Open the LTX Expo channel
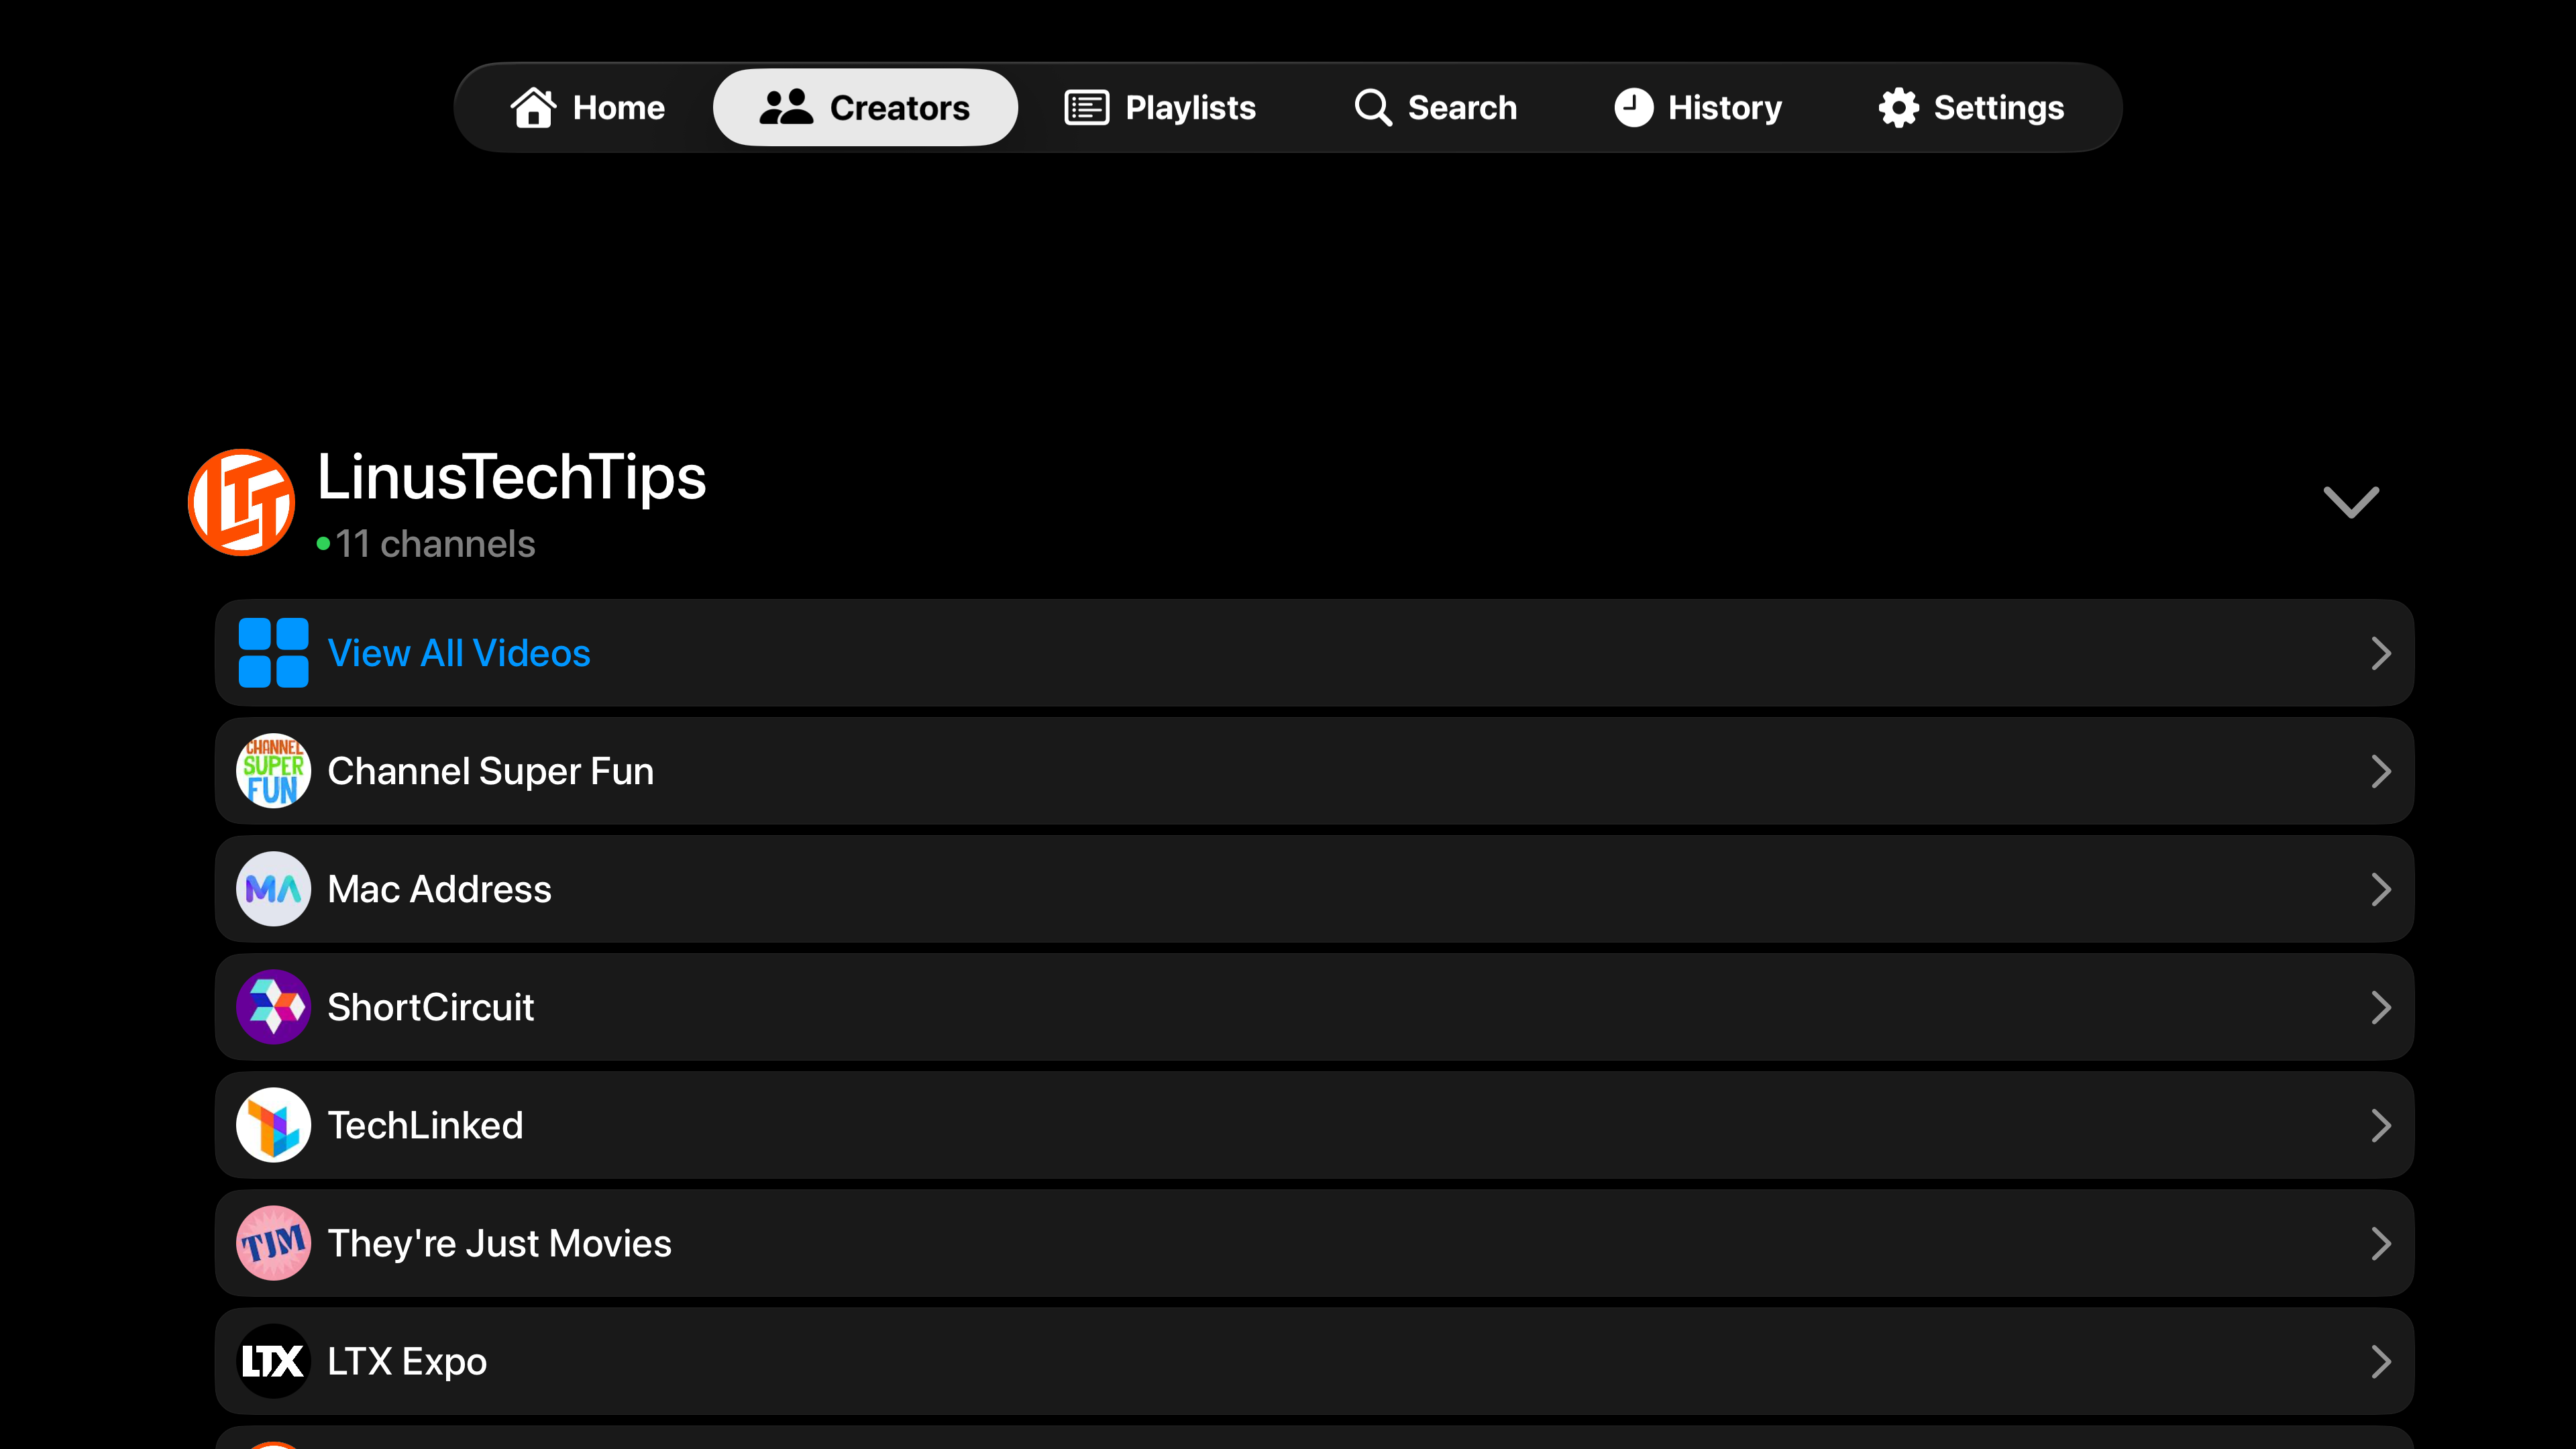 pyautogui.click(x=1314, y=1361)
